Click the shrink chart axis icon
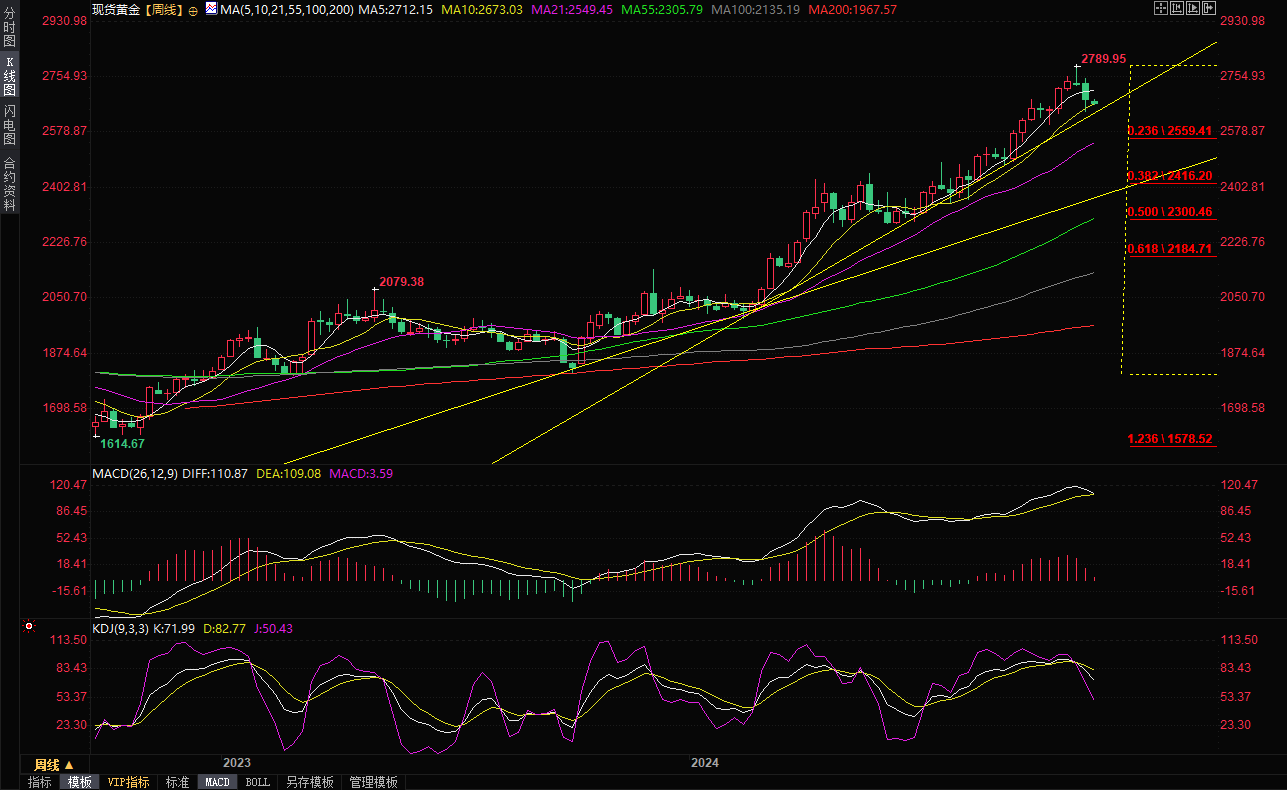 pyautogui.click(x=1177, y=8)
